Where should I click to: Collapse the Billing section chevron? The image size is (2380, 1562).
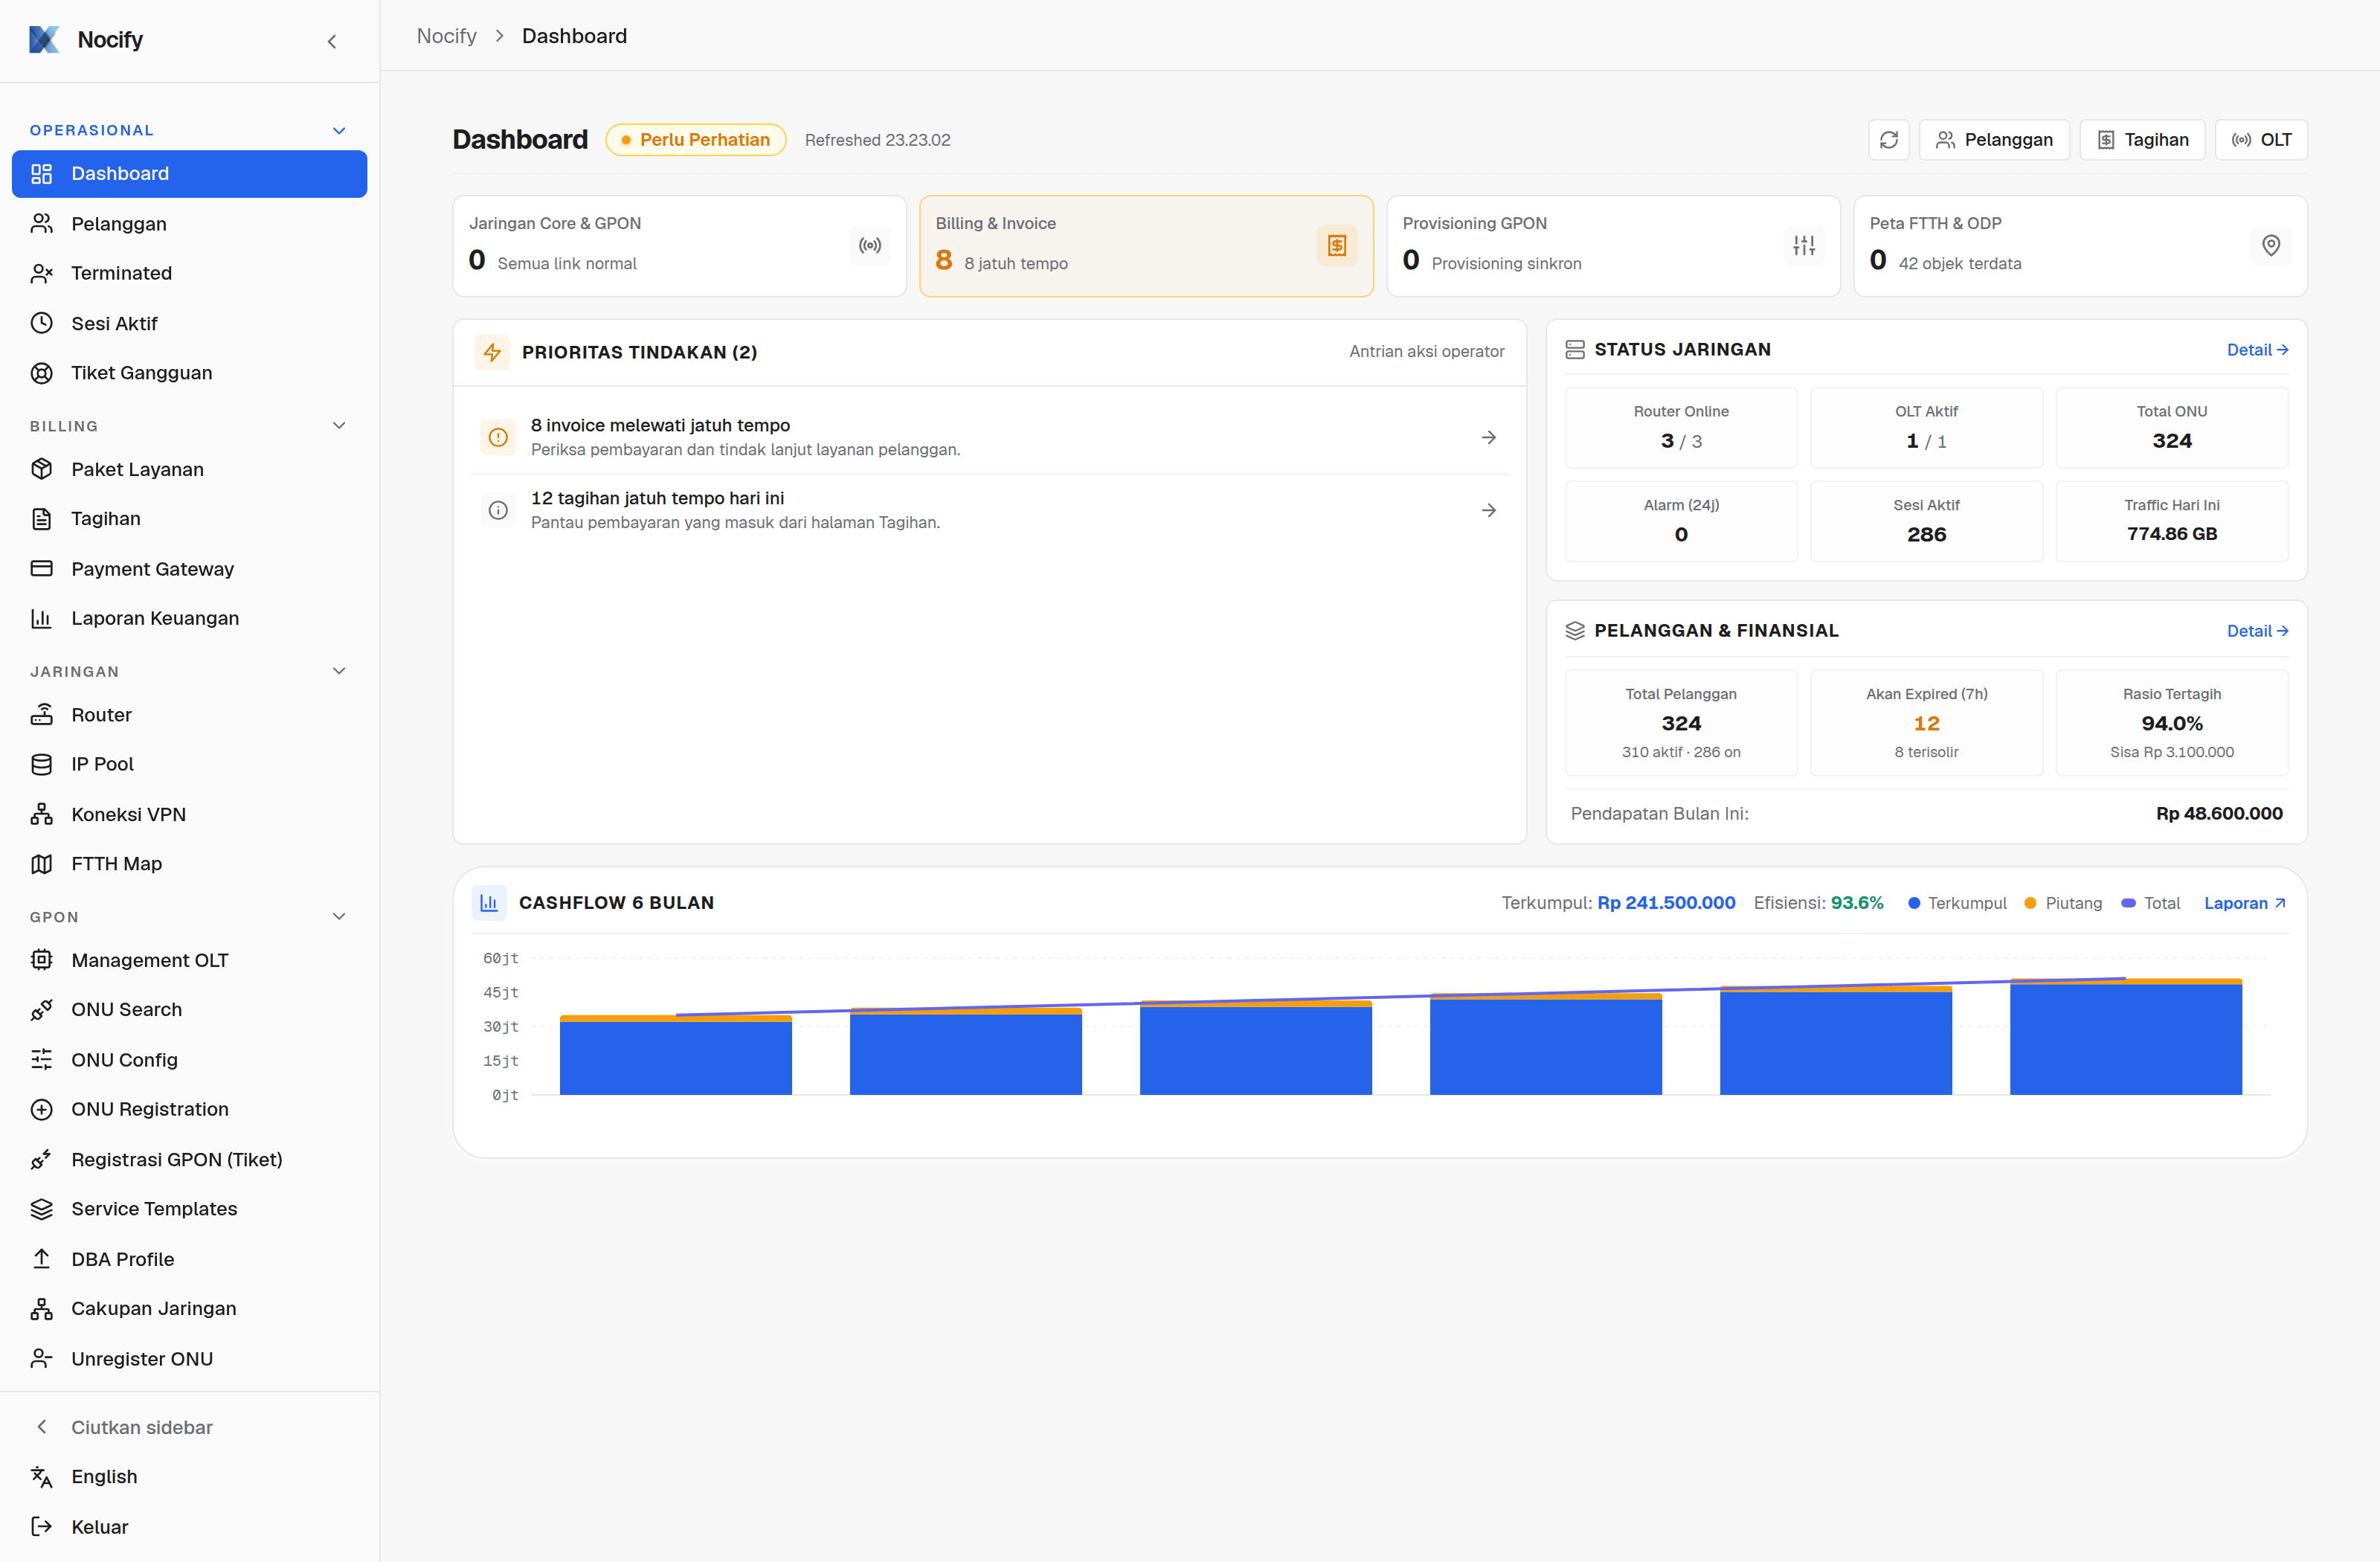[x=339, y=426]
